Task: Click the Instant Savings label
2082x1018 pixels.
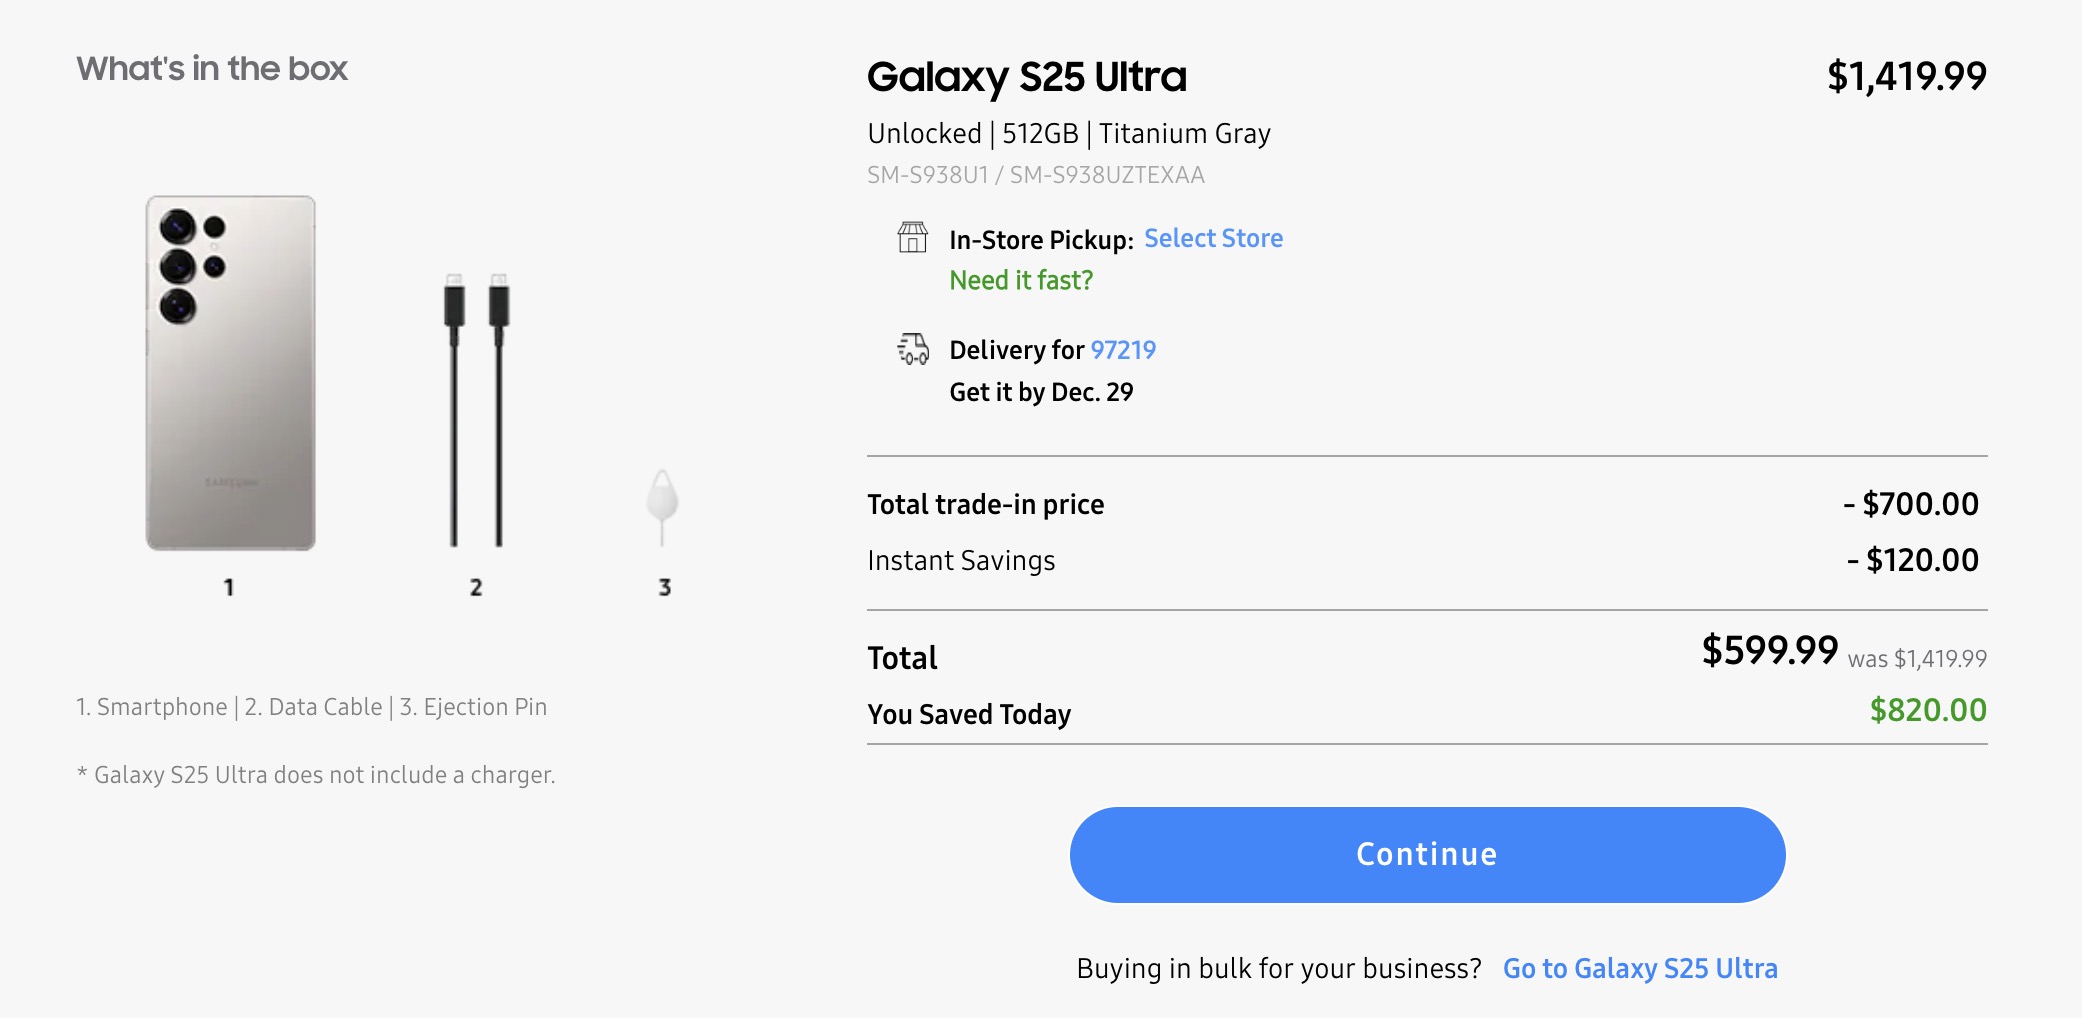Action: click(x=961, y=561)
